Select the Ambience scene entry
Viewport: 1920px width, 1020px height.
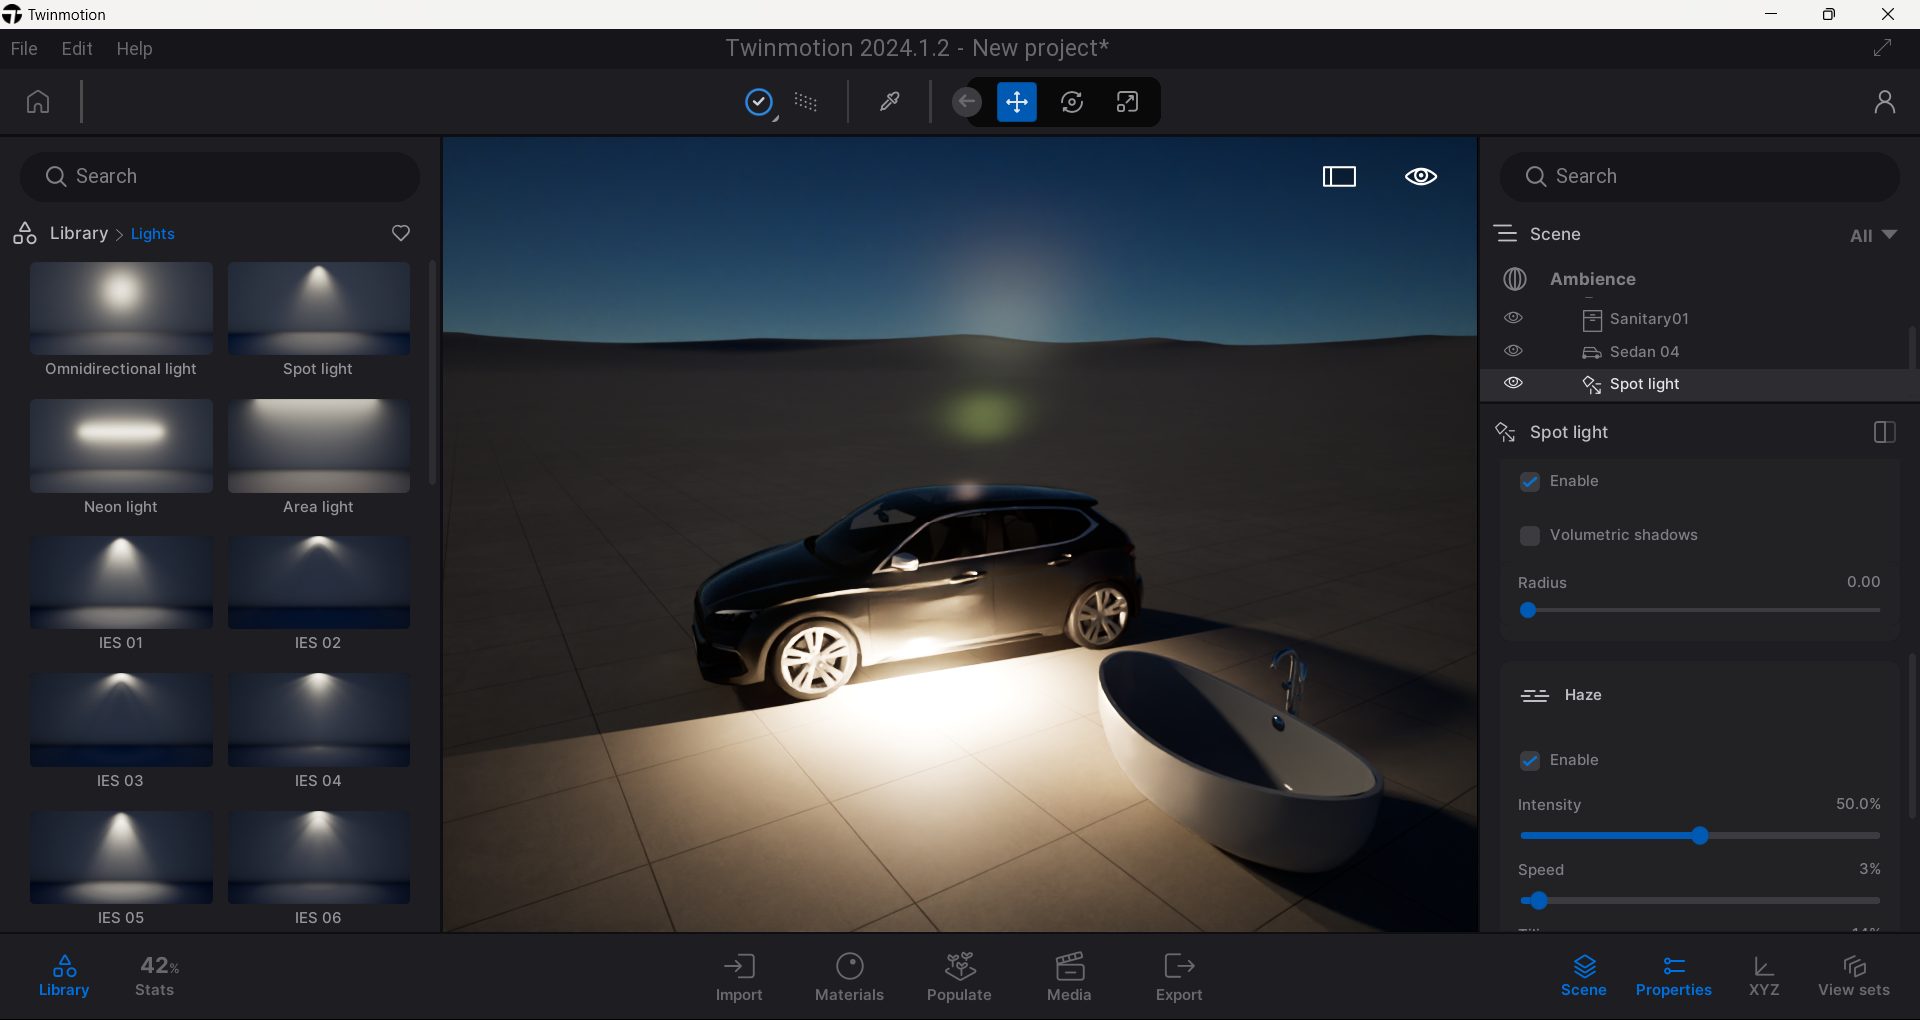1593,279
